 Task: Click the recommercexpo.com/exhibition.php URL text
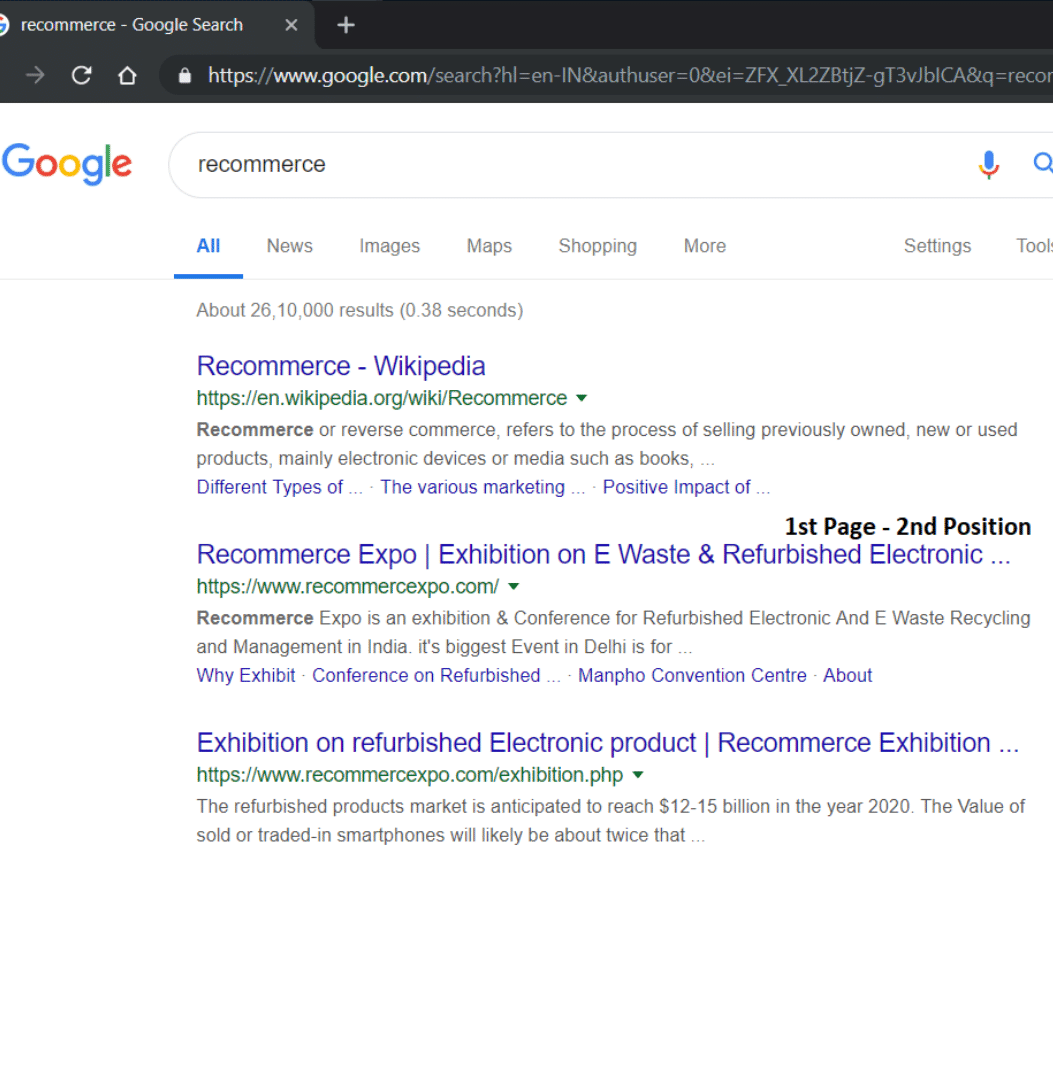point(410,775)
